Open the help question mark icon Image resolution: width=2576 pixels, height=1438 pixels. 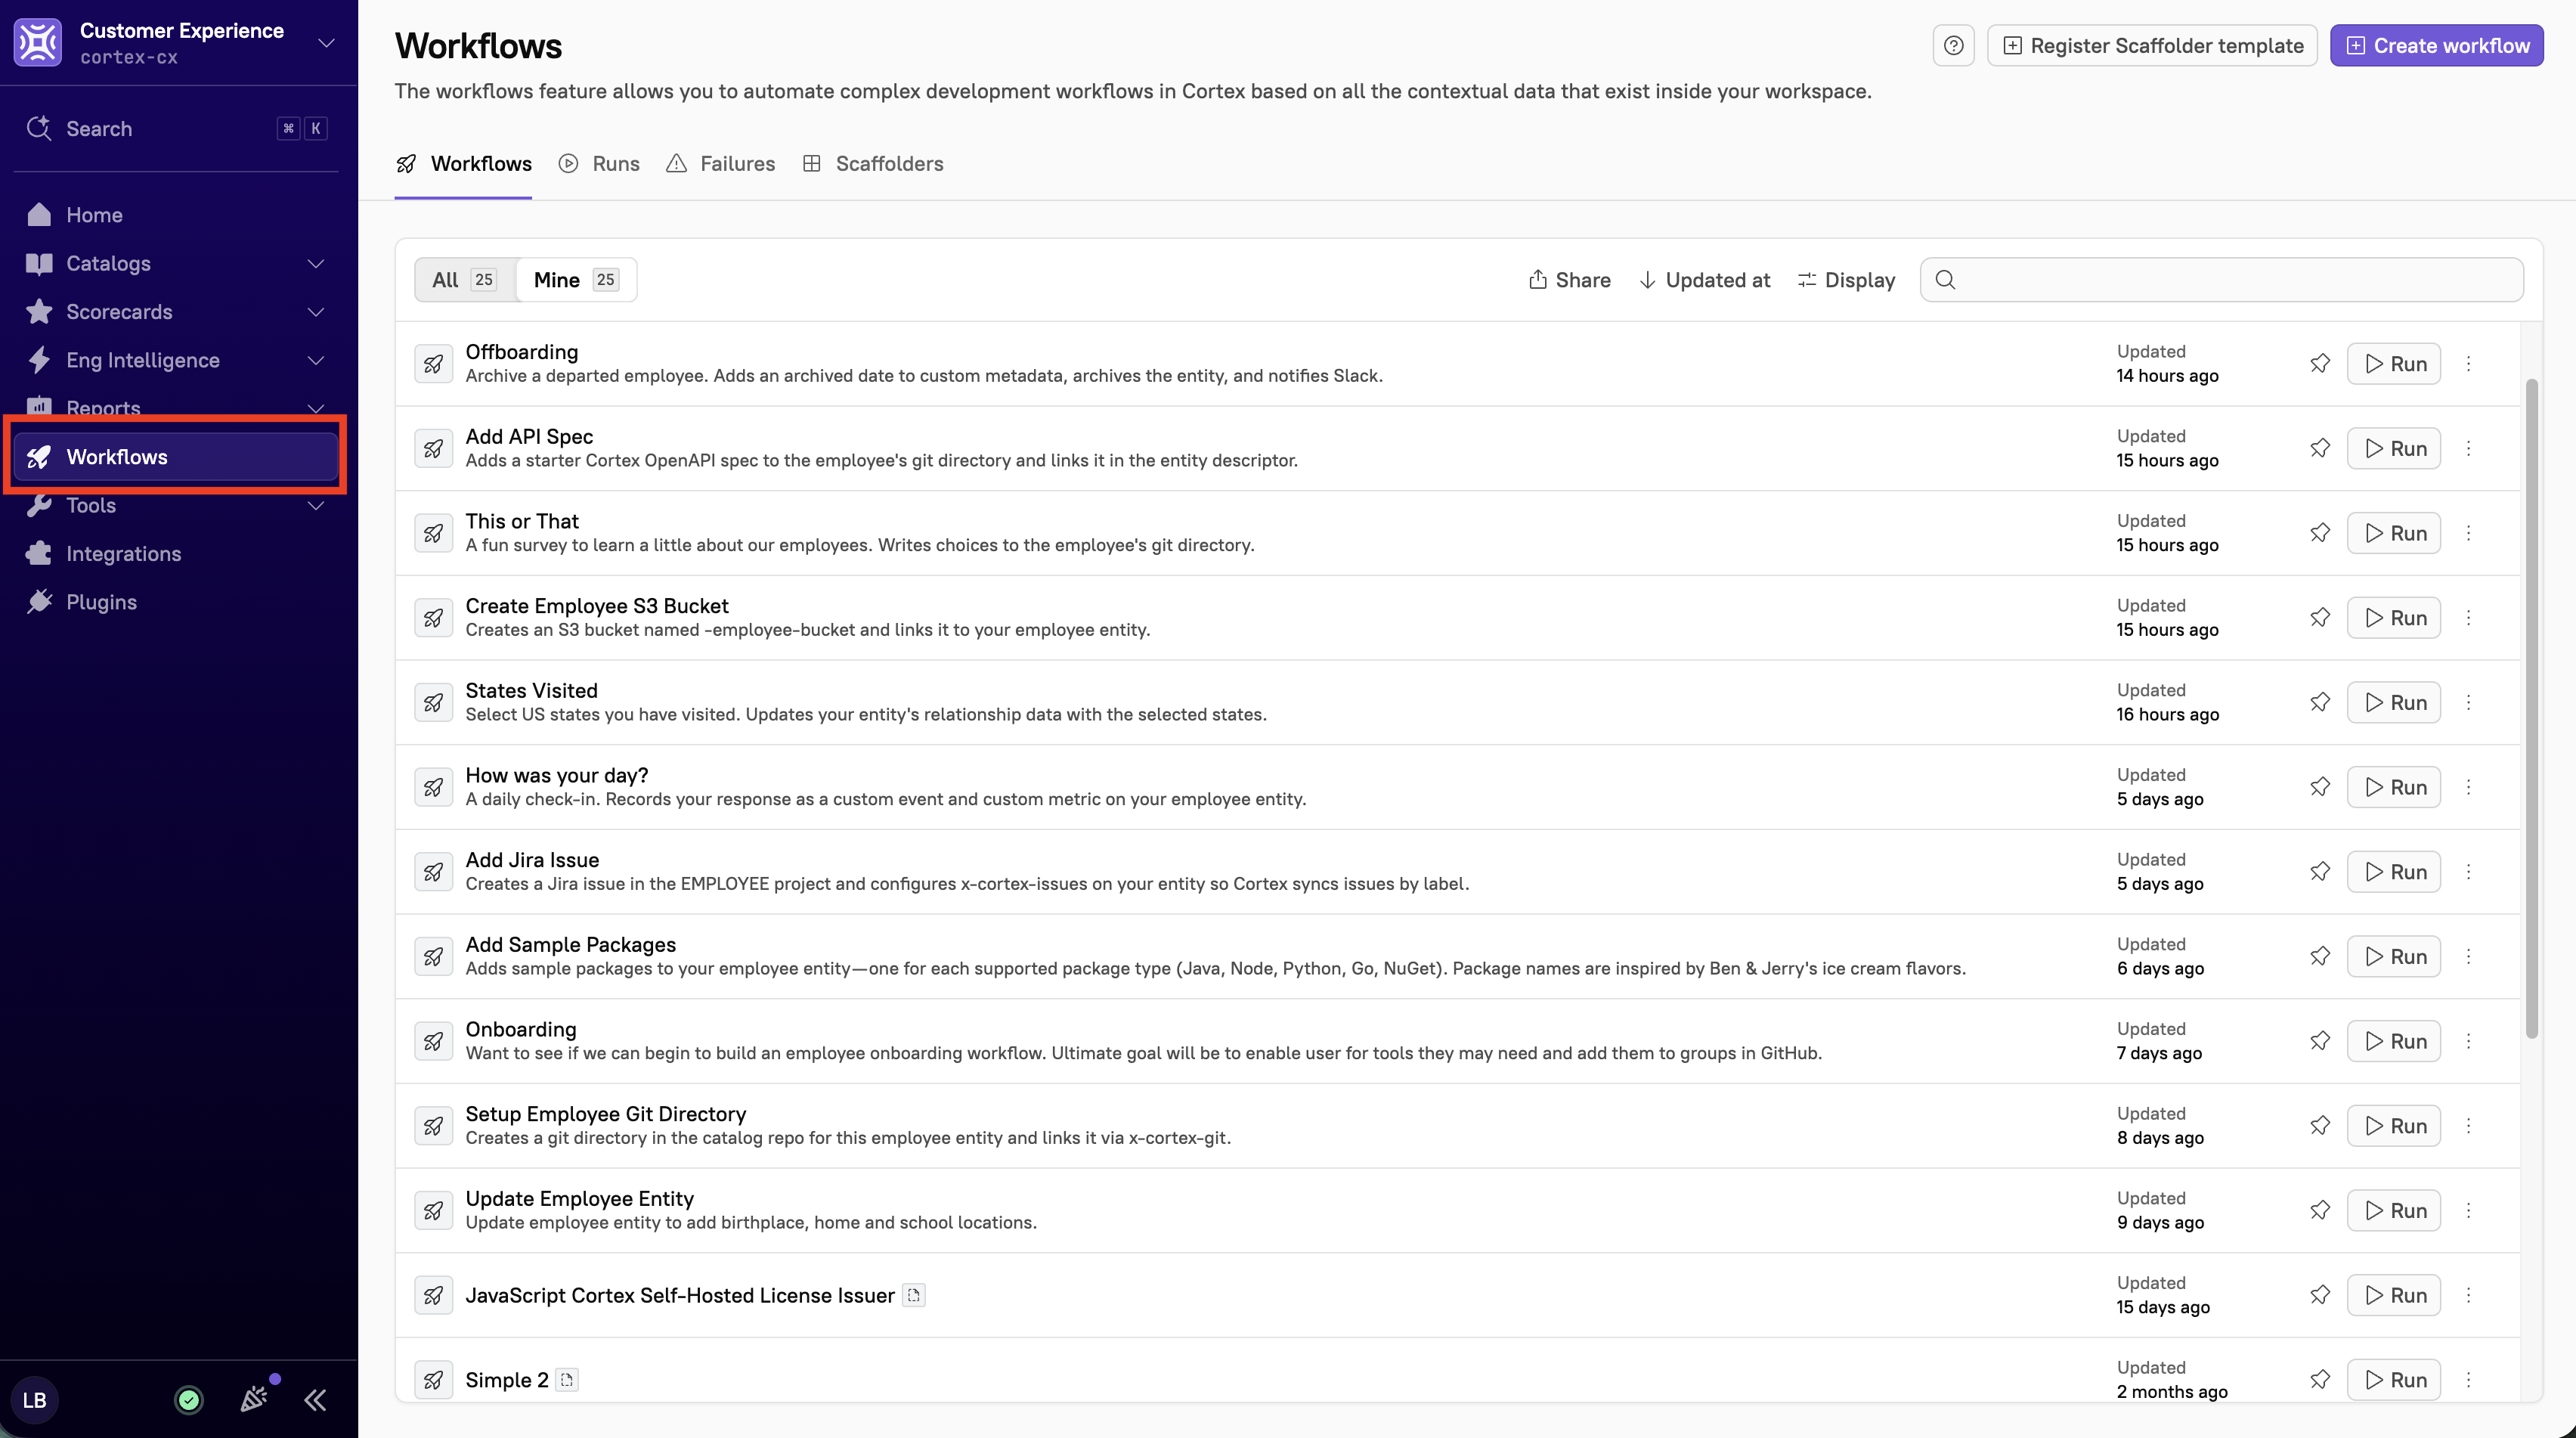point(1953,46)
